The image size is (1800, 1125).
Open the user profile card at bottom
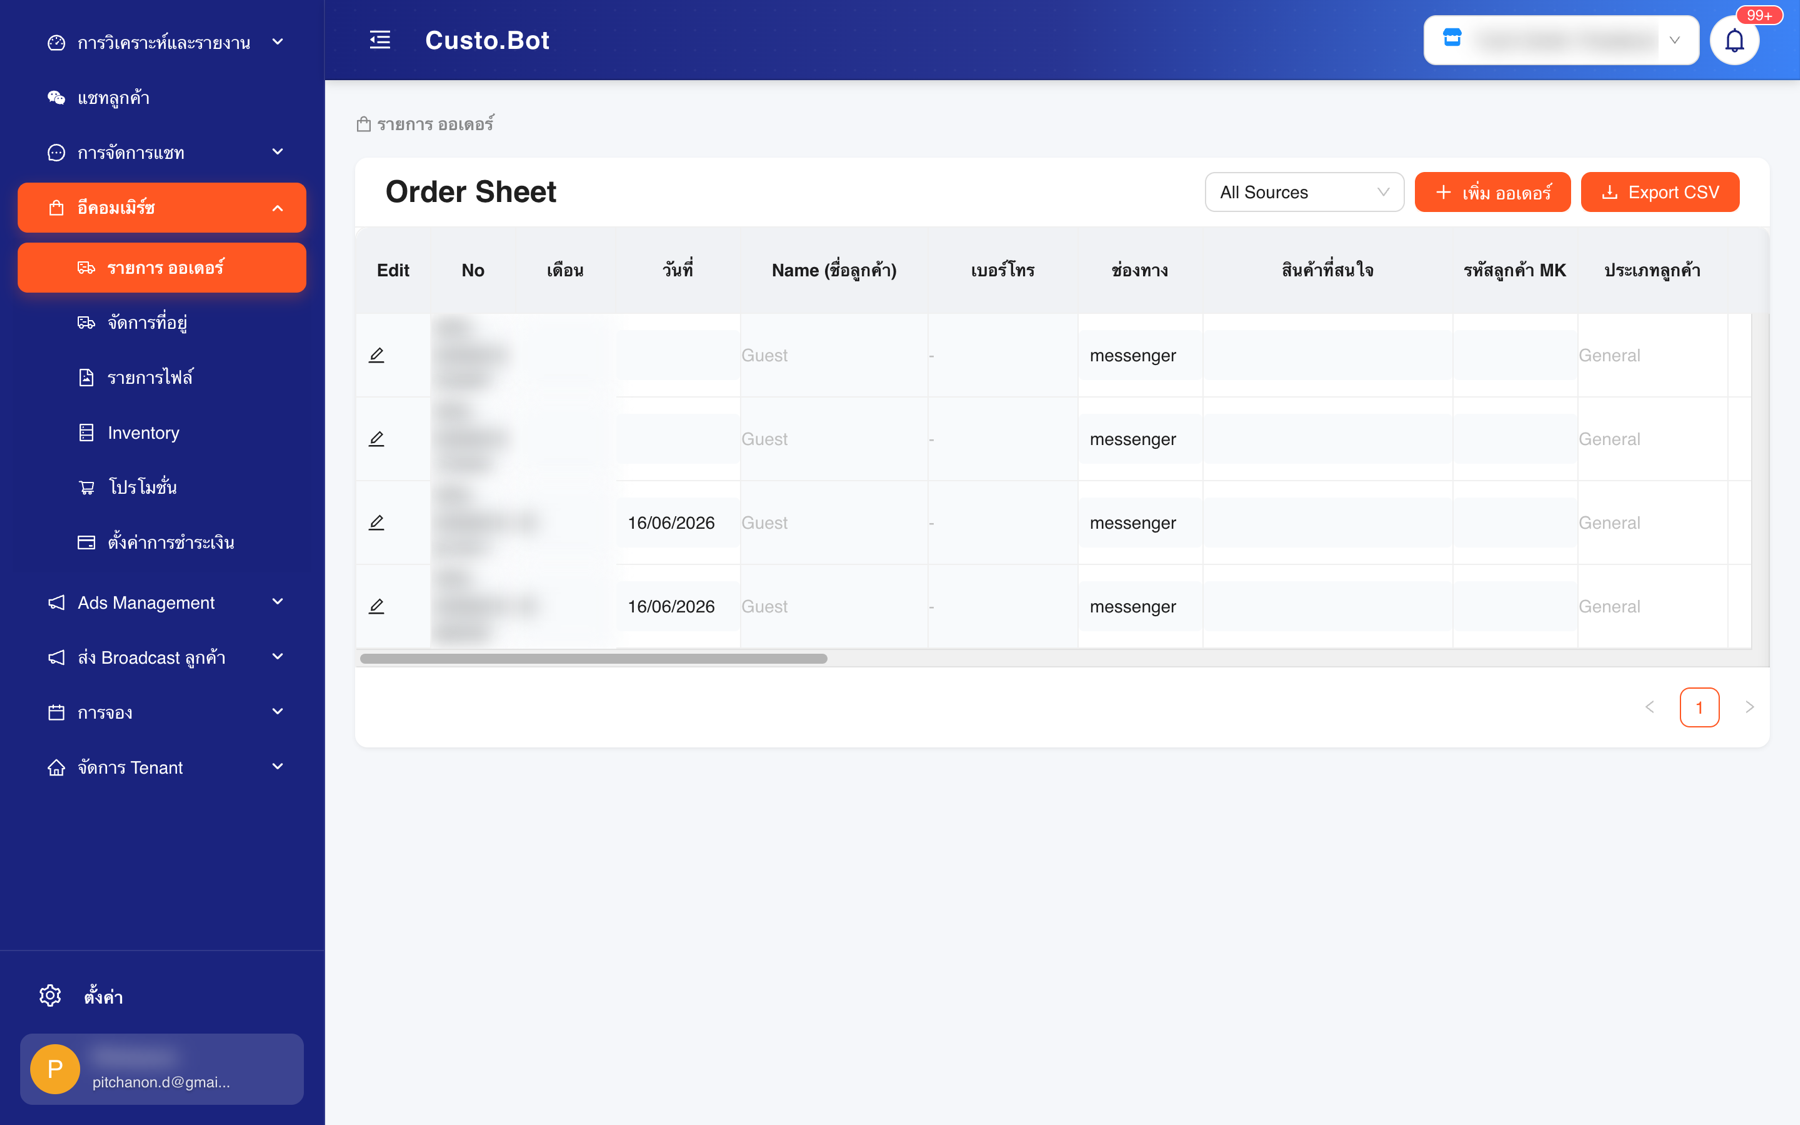pos(162,1069)
